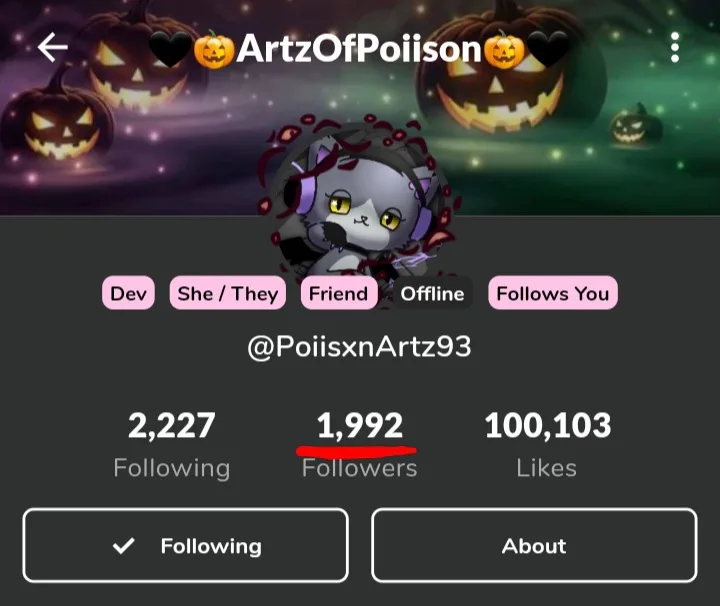Click the pumpkin emoji after ArtzOfPoiison
This screenshot has height=606, width=720.
(x=504, y=49)
